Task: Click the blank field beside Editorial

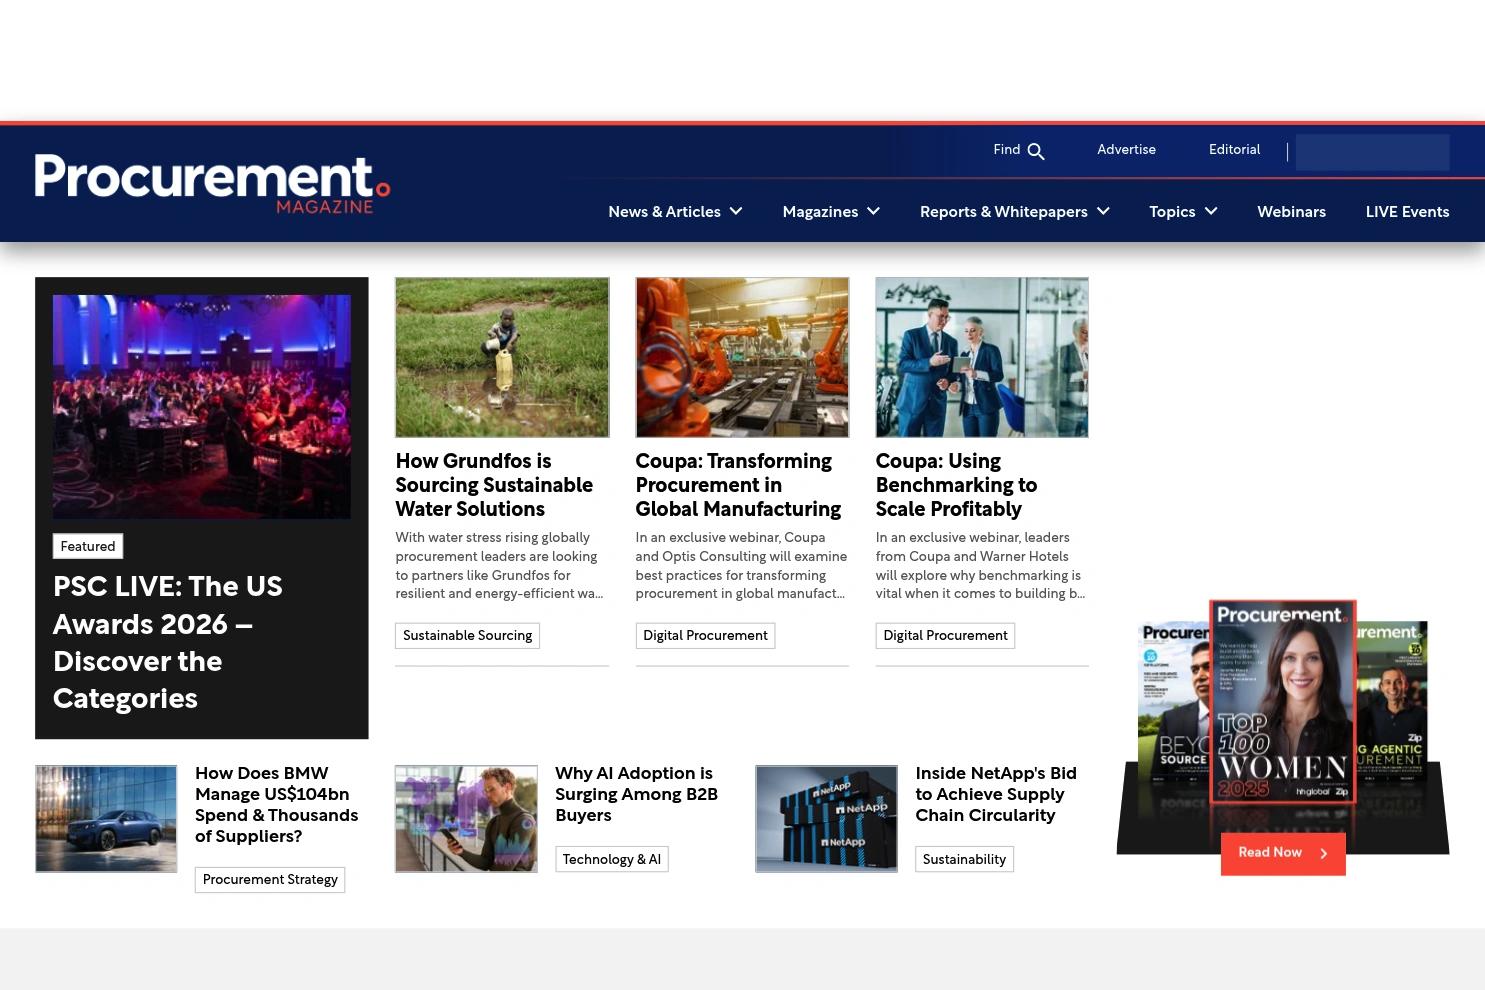Action: [1372, 152]
